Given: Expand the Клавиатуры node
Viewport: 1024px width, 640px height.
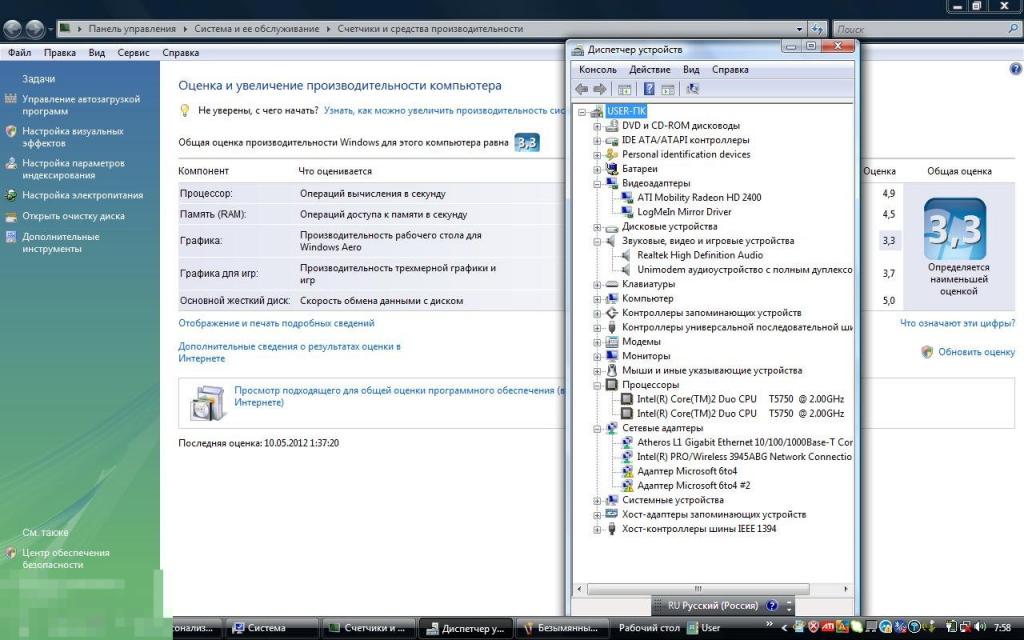Looking at the screenshot, I should point(597,285).
